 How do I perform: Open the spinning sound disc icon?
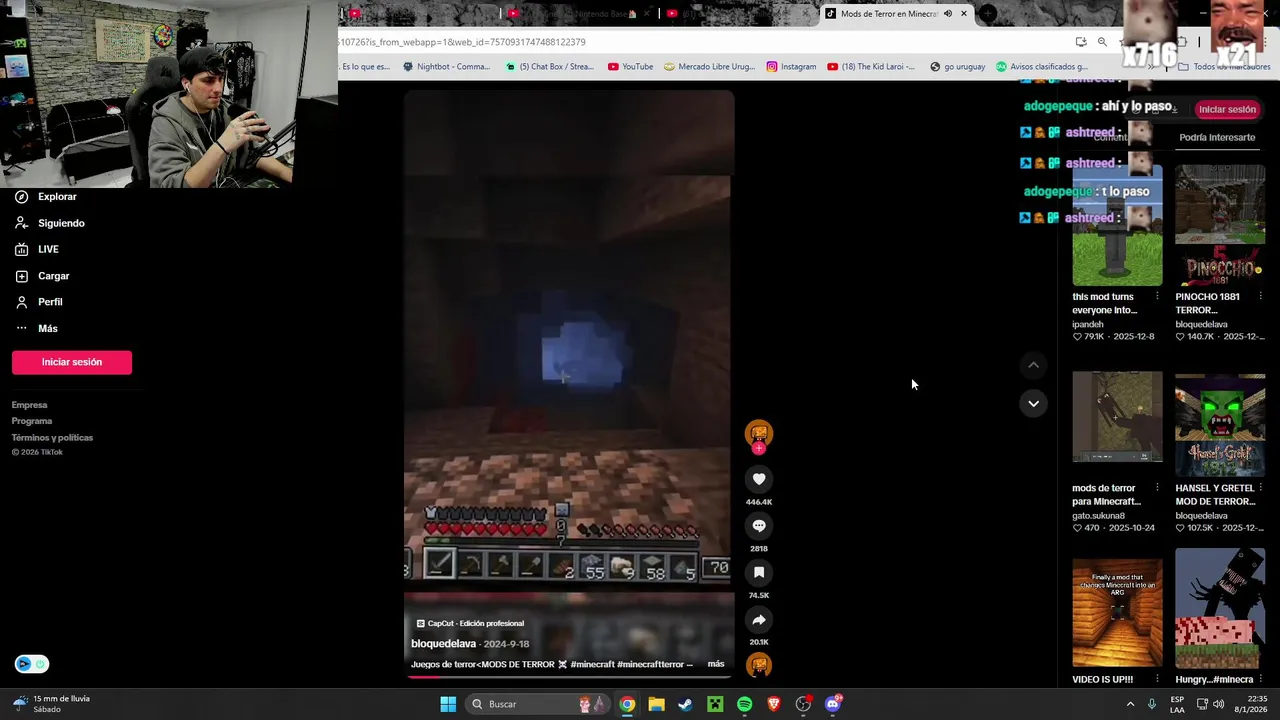coord(759,665)
